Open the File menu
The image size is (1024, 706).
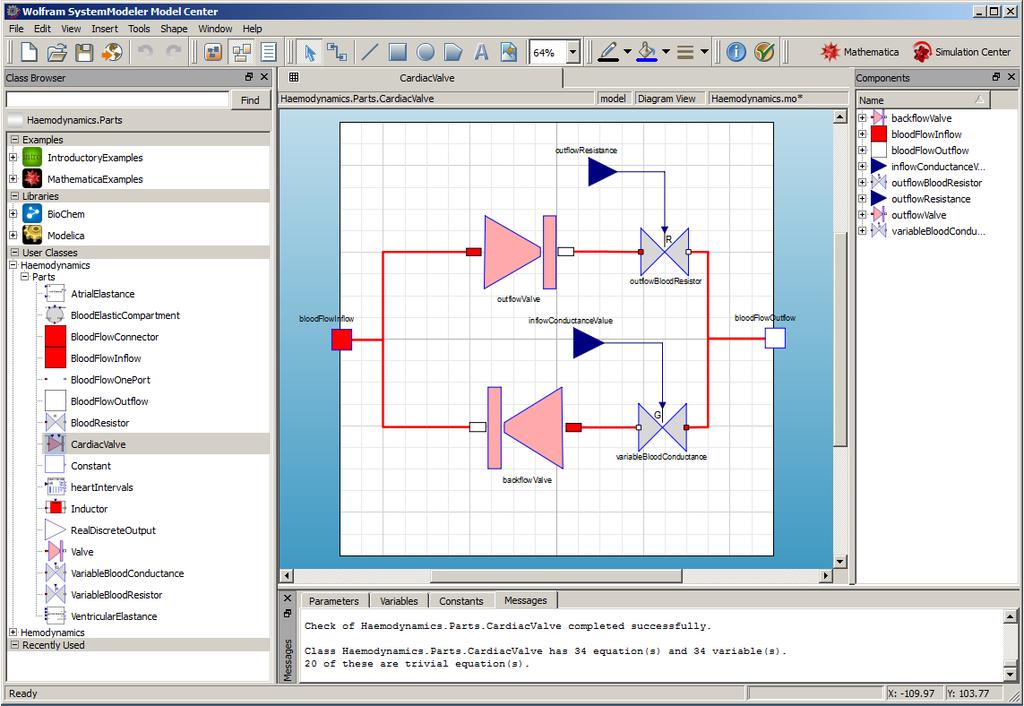point(16,29)
